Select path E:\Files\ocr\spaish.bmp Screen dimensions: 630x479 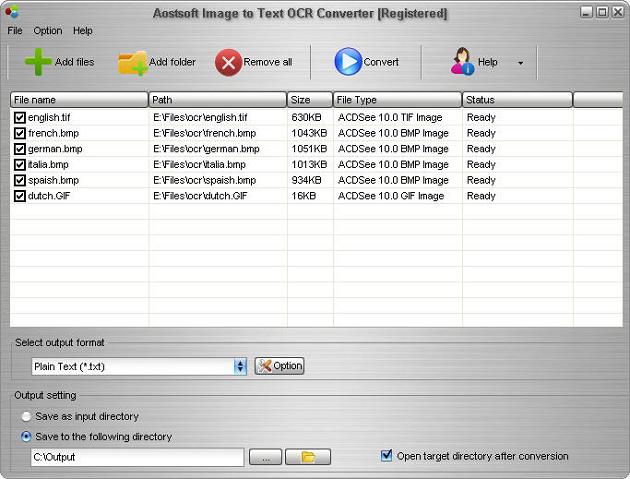point(205,180)
